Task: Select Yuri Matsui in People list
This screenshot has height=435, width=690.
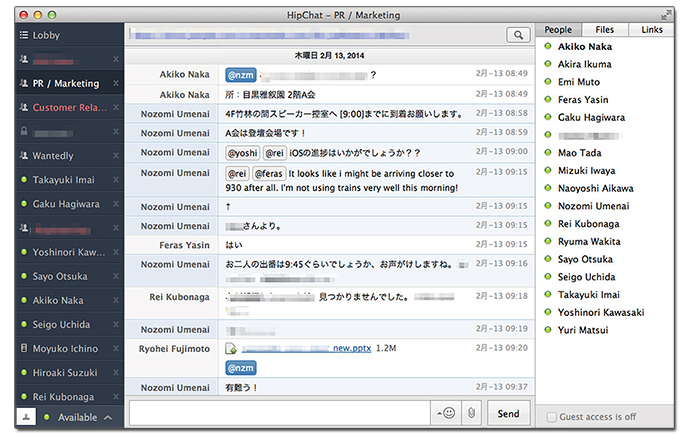Action: pos(583,330)
